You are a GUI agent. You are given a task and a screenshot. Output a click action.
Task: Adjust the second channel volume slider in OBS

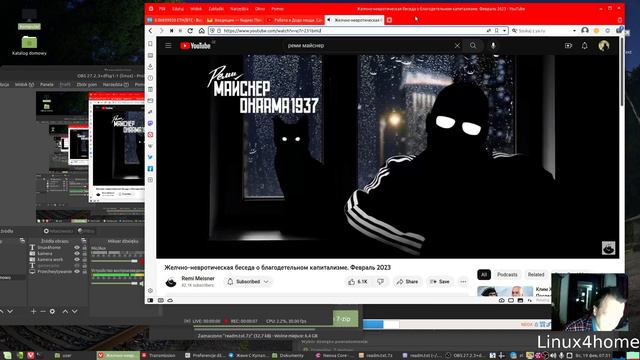pyautogui.click(x=115, y=283)
